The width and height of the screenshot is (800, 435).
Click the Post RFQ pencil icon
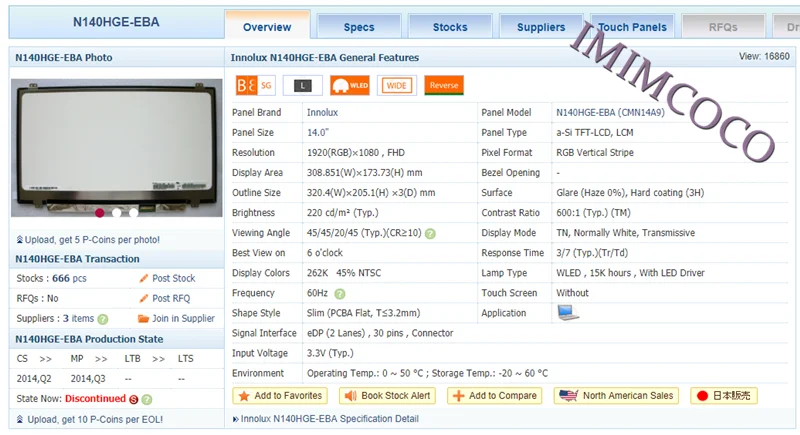144,298
